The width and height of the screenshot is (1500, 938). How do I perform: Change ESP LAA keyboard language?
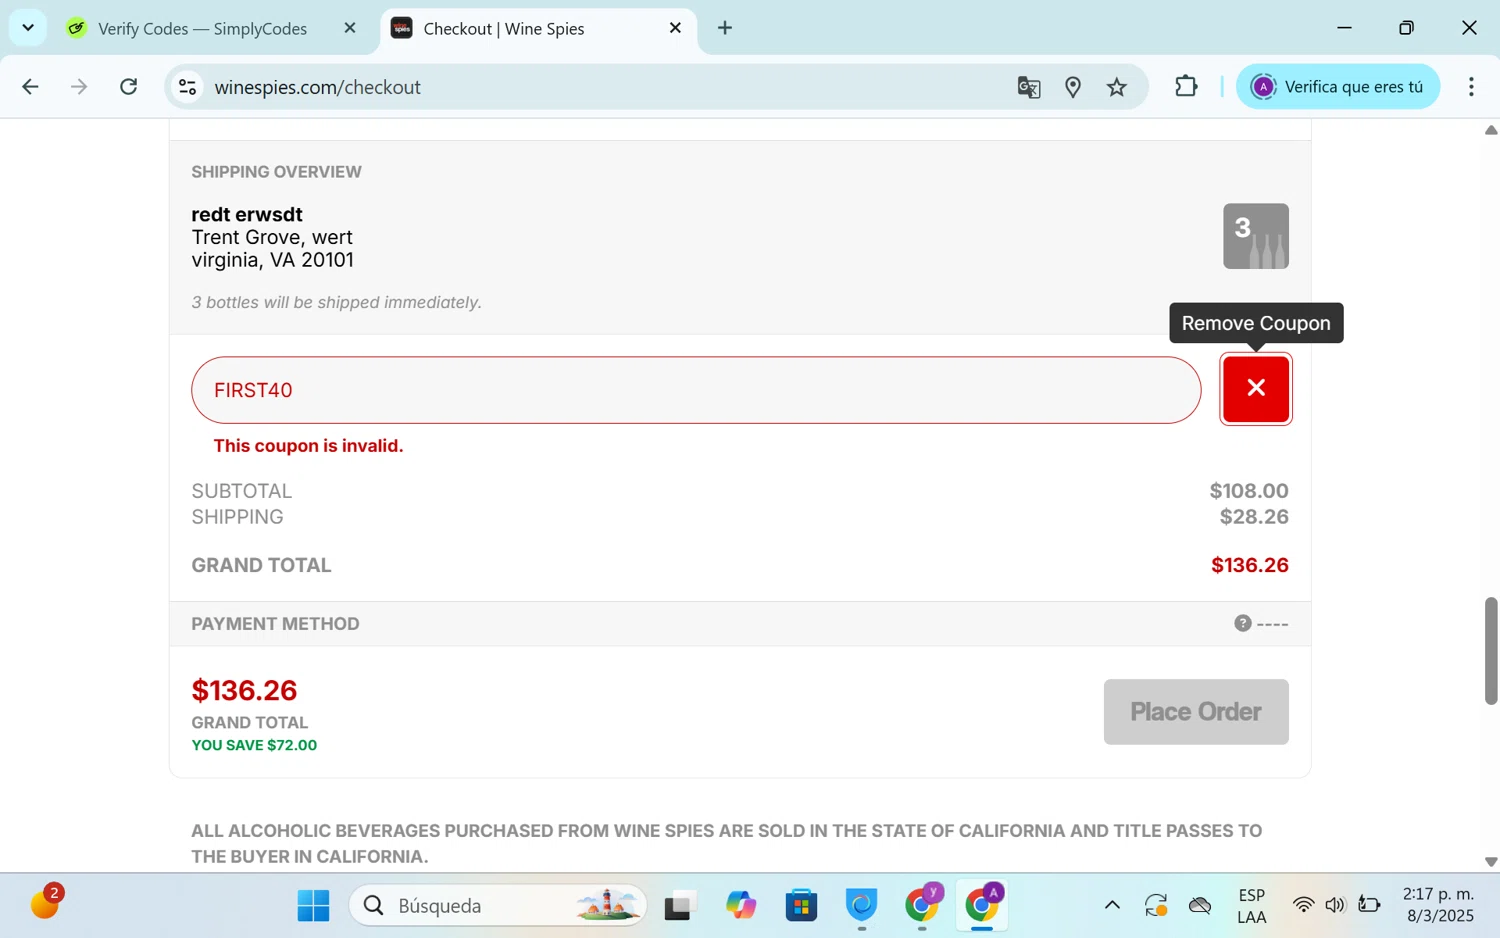[x=1251, y=906]
